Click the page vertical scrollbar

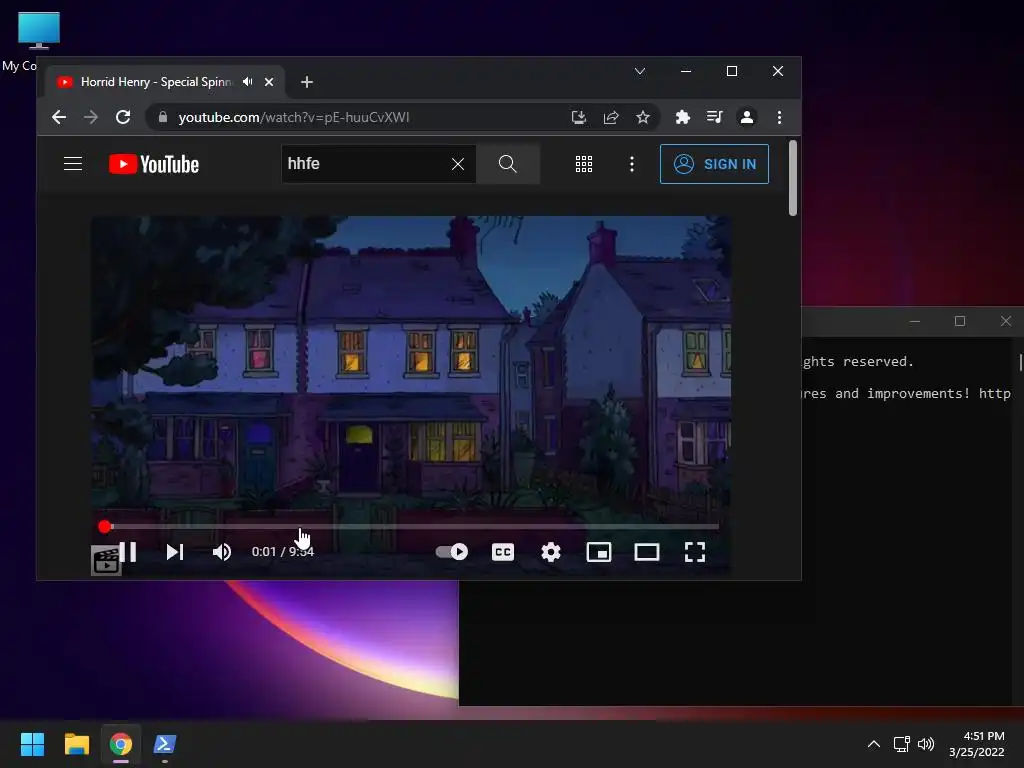793,178
